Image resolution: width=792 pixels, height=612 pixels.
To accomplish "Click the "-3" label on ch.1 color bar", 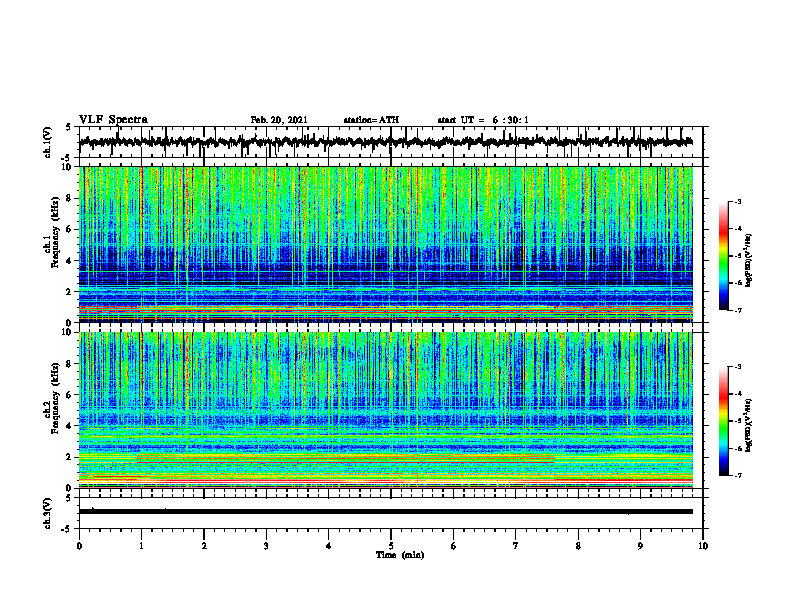I will click(738, 202).
